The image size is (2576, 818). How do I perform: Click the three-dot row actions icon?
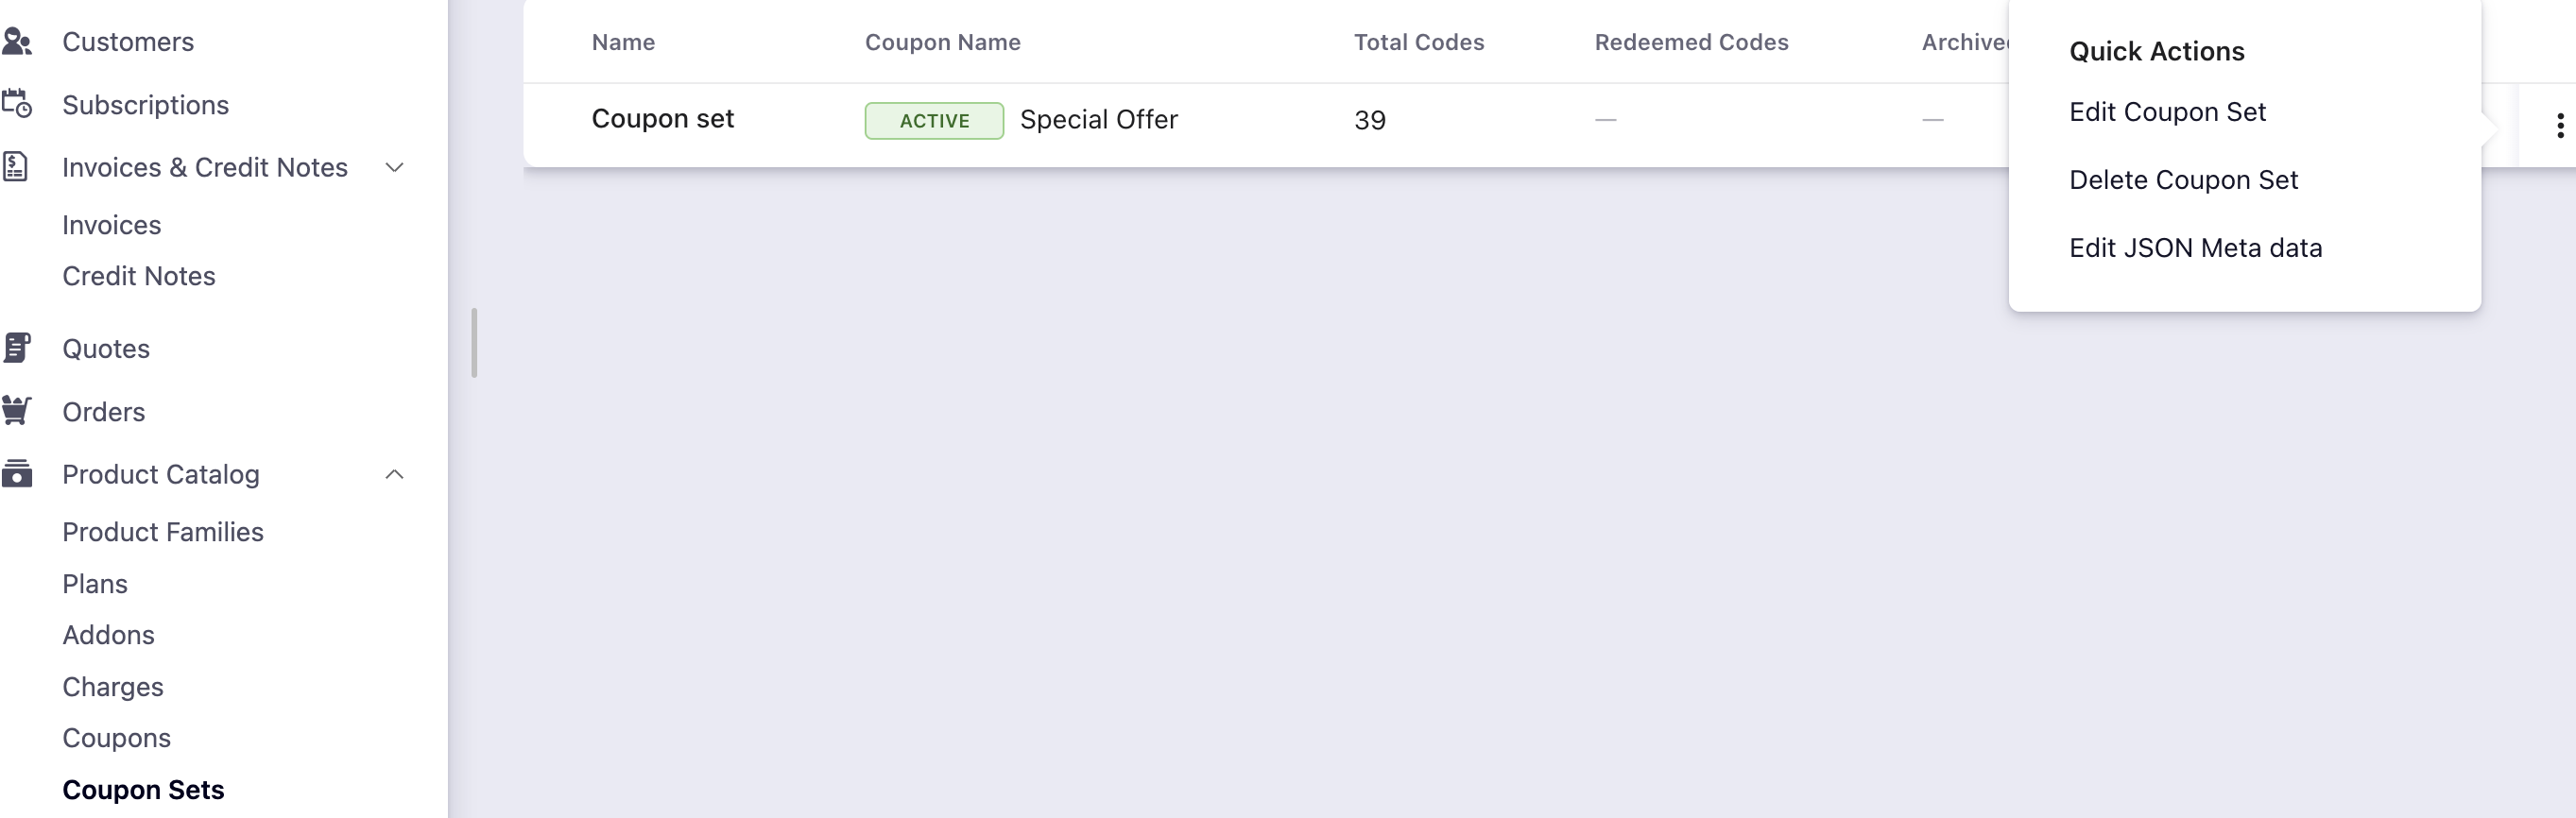pos(2559,125)
